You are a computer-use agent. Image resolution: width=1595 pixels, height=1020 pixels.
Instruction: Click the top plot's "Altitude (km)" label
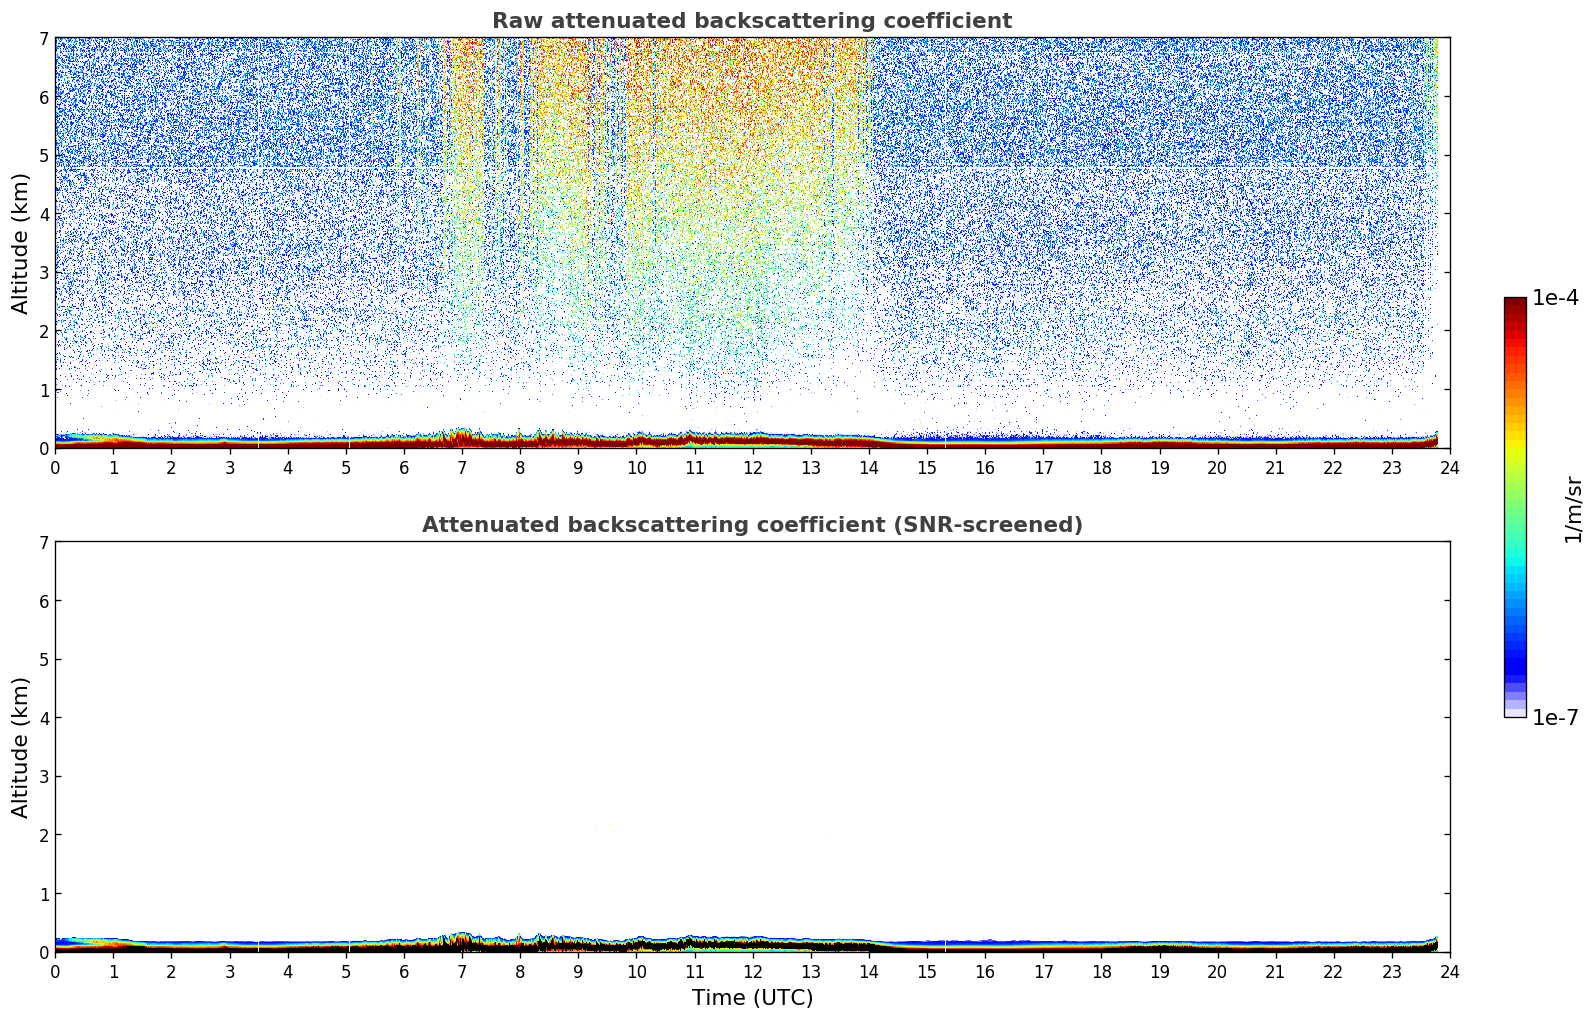21,243
